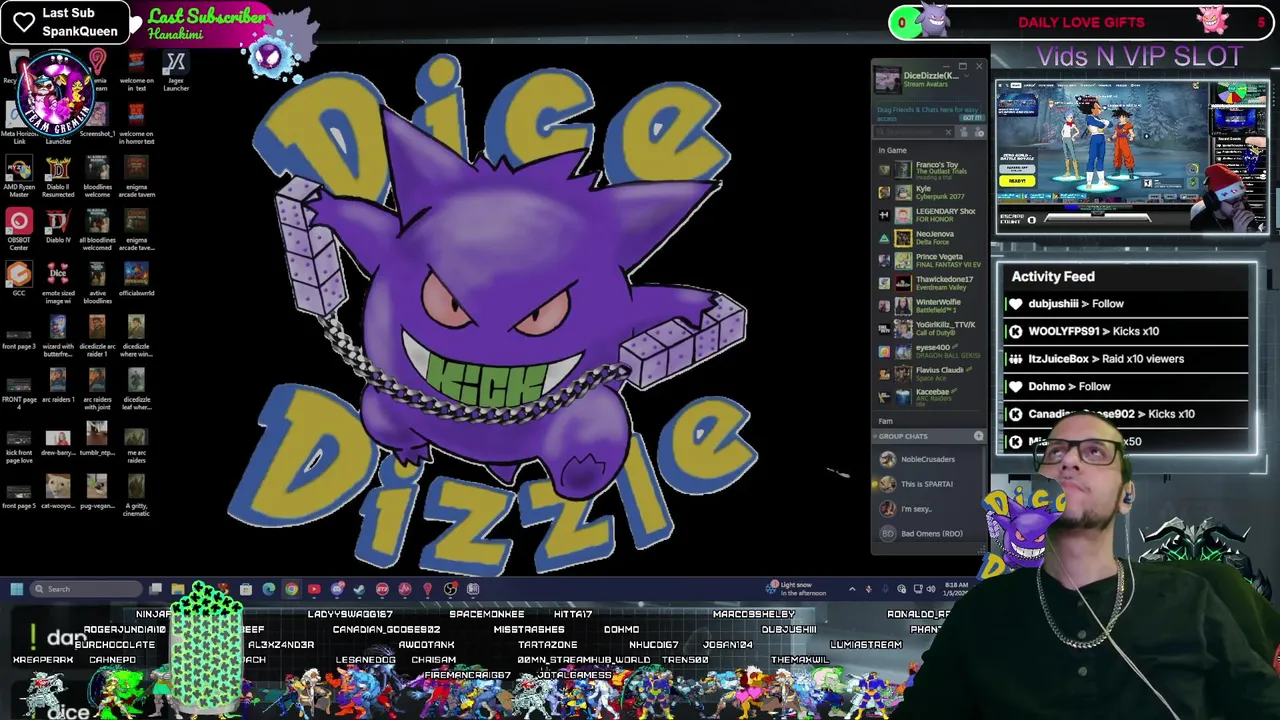The image size is (1280, 720).
Task: Open chat with friend Kyle playing Cyberpunk 2077
Action: click(x=930, y=192)
